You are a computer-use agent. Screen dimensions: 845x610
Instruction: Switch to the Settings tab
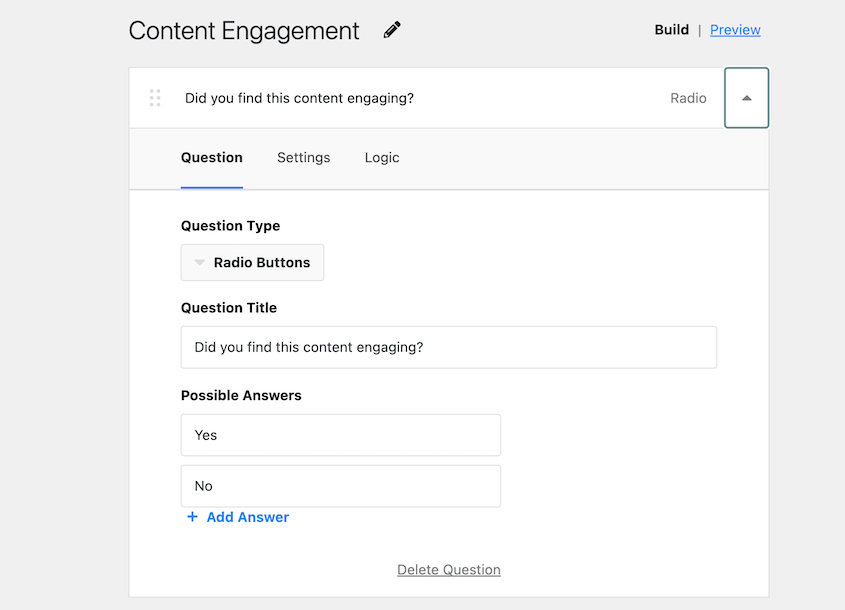point(303,157)
